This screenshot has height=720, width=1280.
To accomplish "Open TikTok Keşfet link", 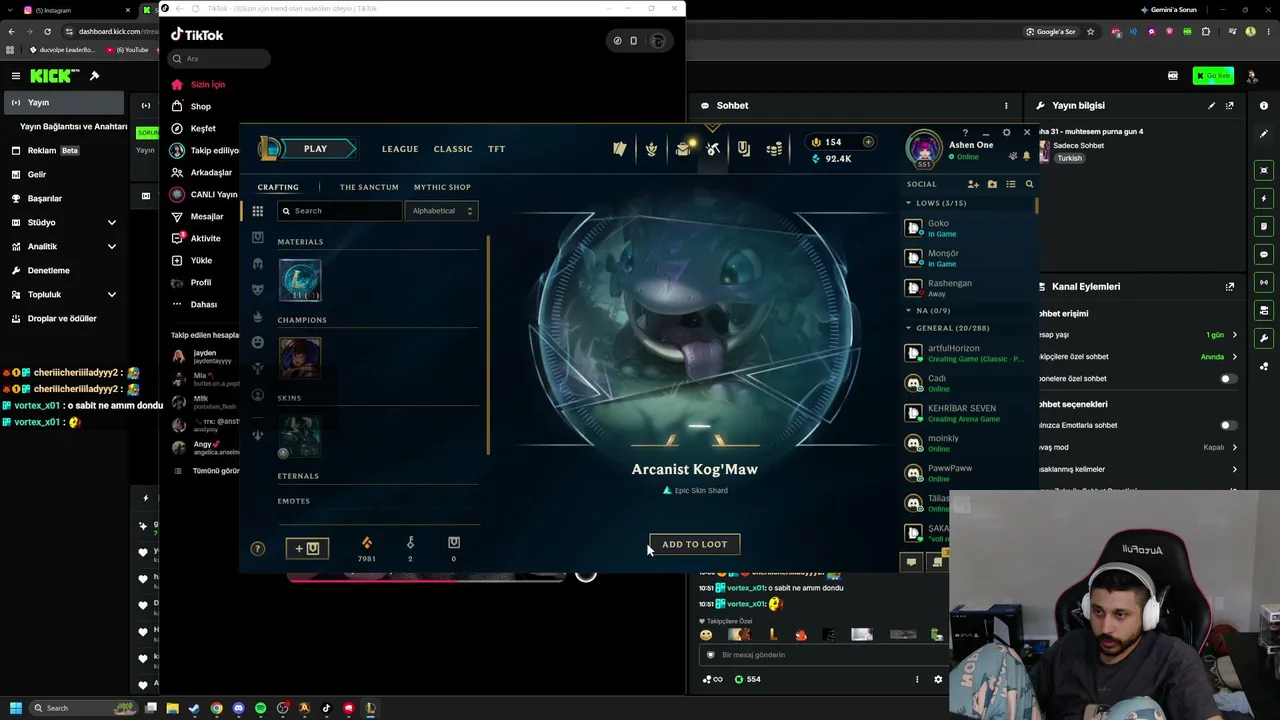I will tap(203, 128).
